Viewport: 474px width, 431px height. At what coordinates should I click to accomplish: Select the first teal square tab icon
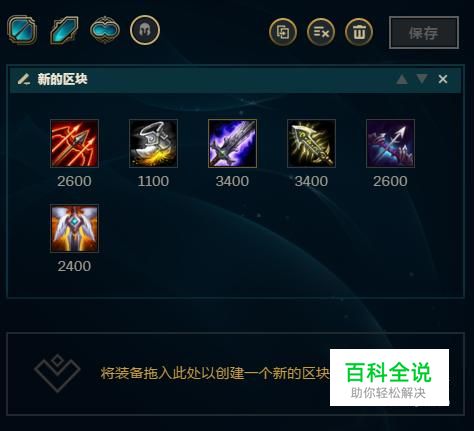(x=22, y=30)
